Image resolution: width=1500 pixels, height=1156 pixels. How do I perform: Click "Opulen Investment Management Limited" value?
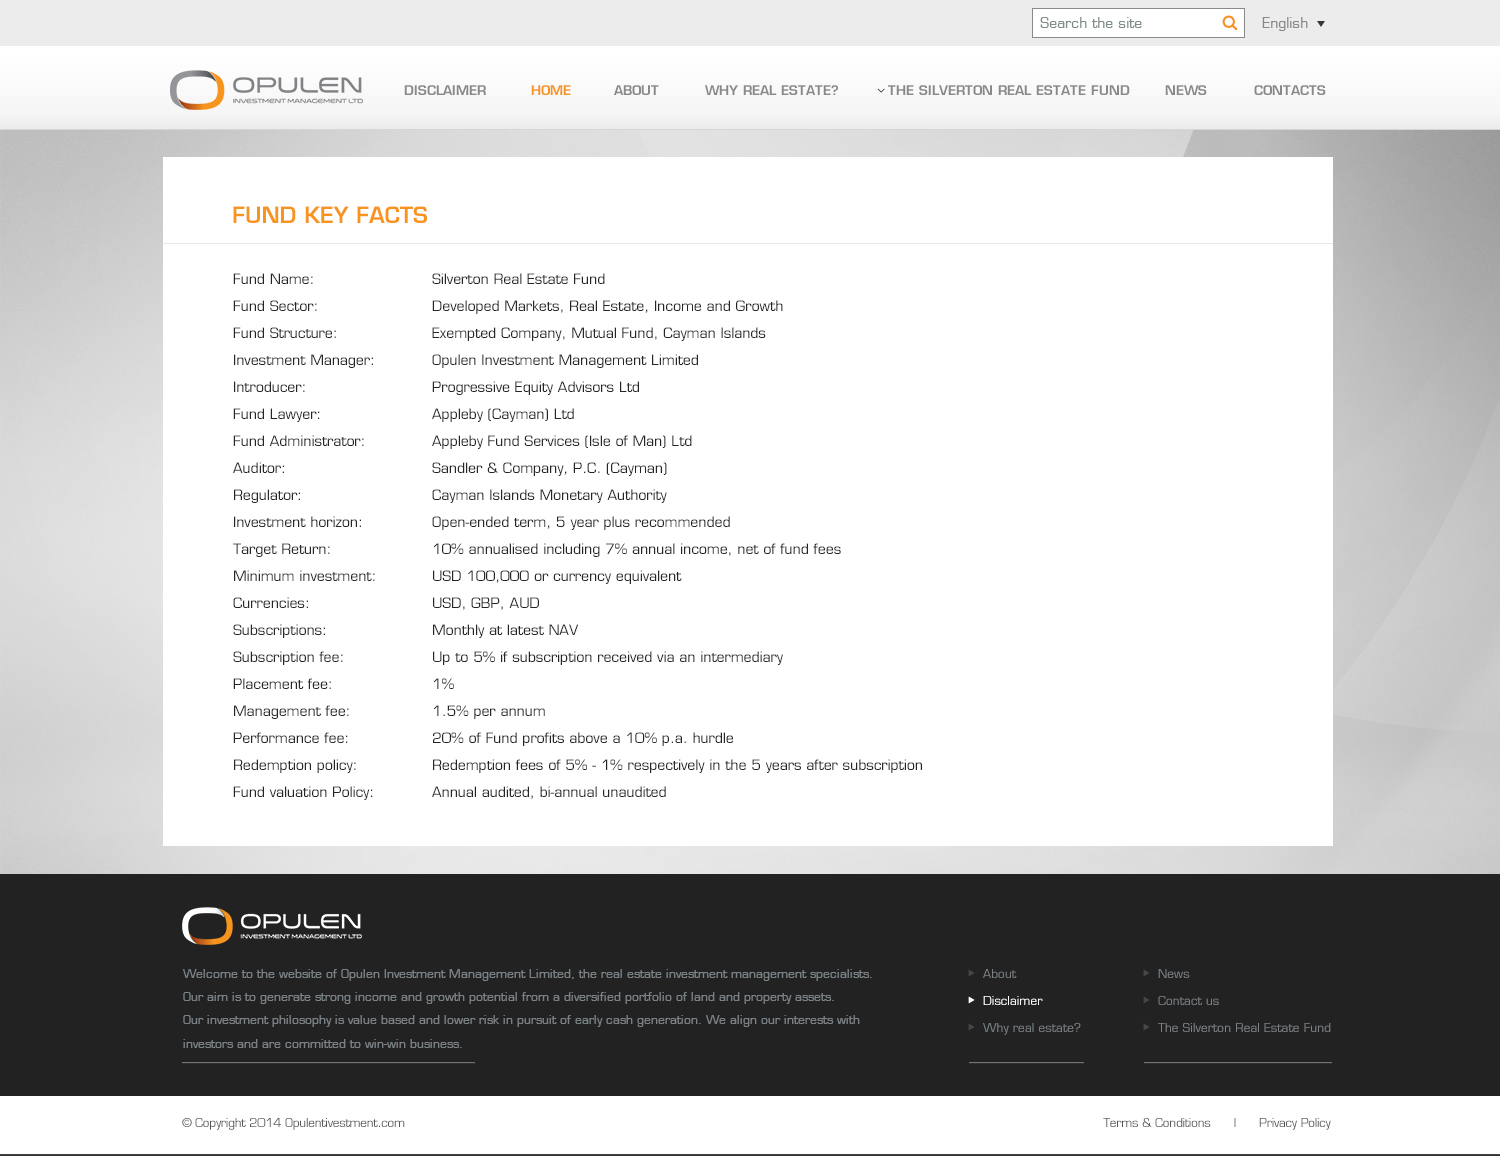point(565,360)
